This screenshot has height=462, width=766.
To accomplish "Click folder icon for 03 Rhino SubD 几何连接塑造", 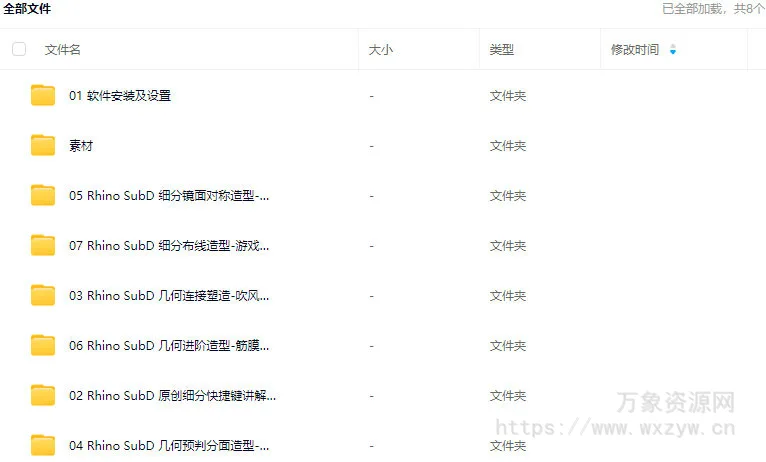I will coord(43,295).
